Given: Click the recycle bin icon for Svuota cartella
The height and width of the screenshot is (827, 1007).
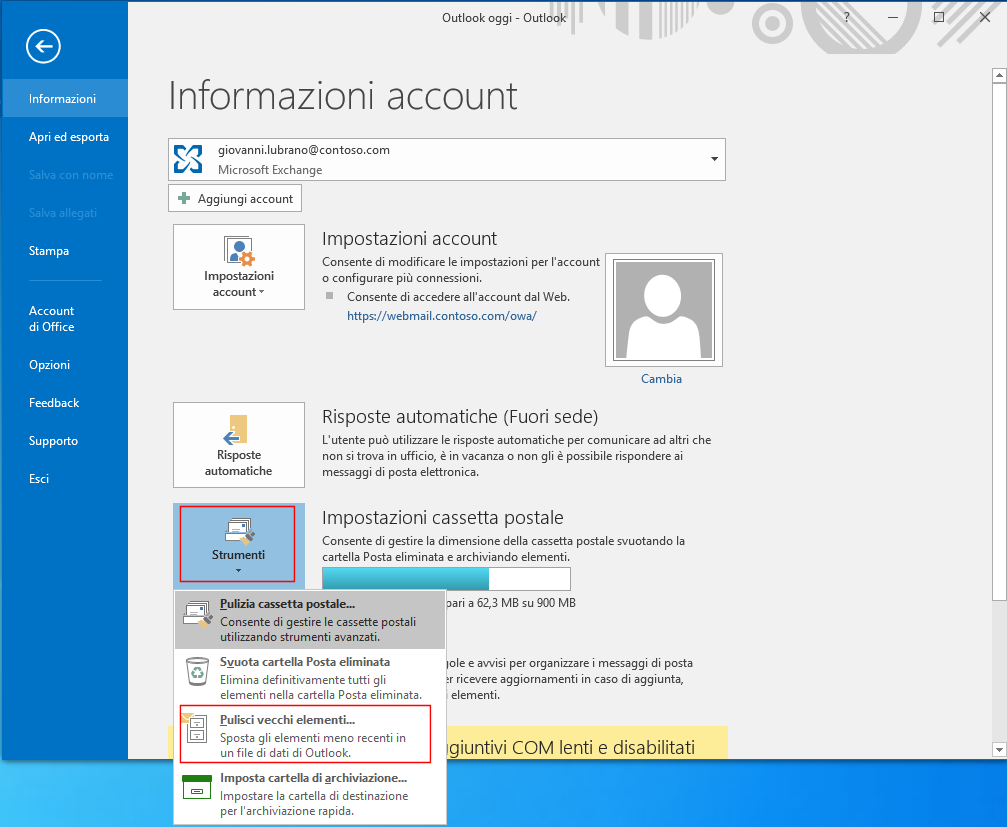Looking at the screenshot, I should pyautogui.click(x=197, y=672).
